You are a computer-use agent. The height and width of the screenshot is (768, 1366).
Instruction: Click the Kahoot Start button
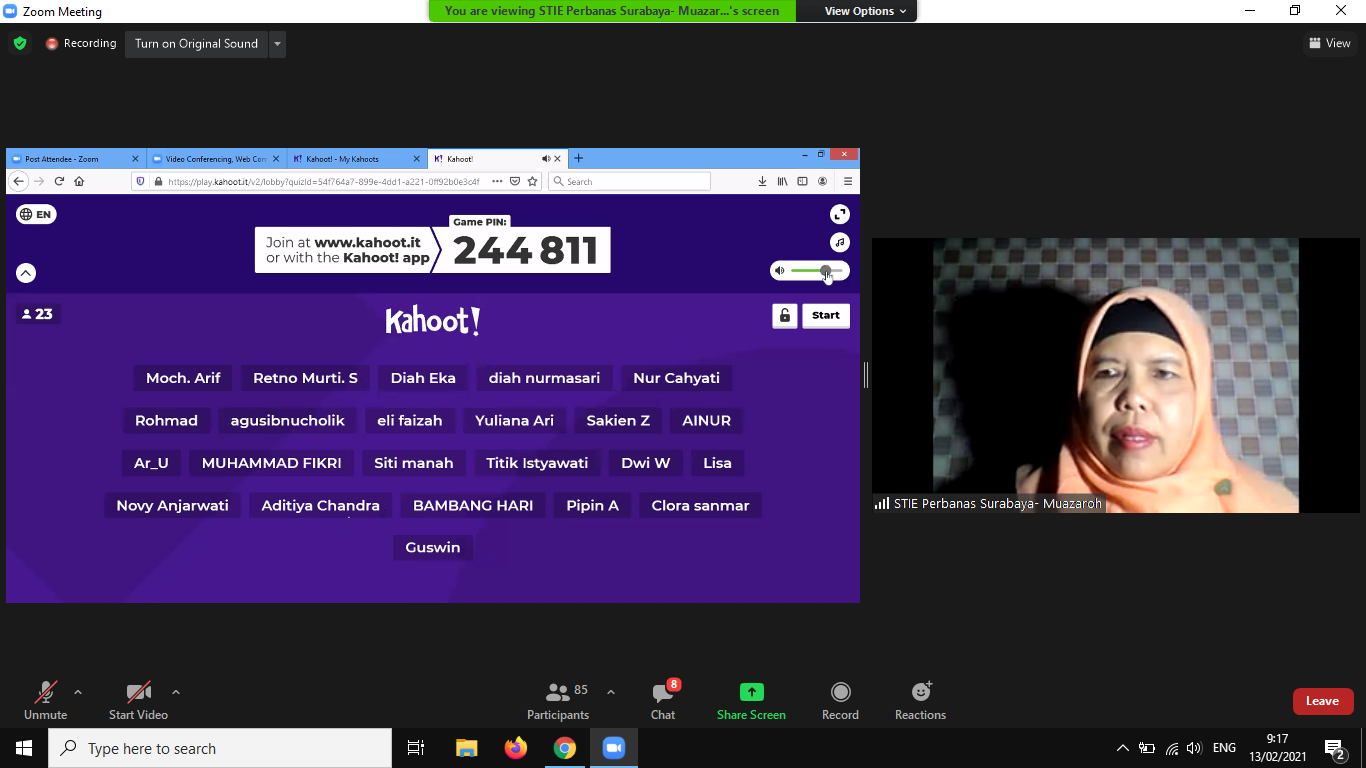pyautogui.click(x=826, y=316)
